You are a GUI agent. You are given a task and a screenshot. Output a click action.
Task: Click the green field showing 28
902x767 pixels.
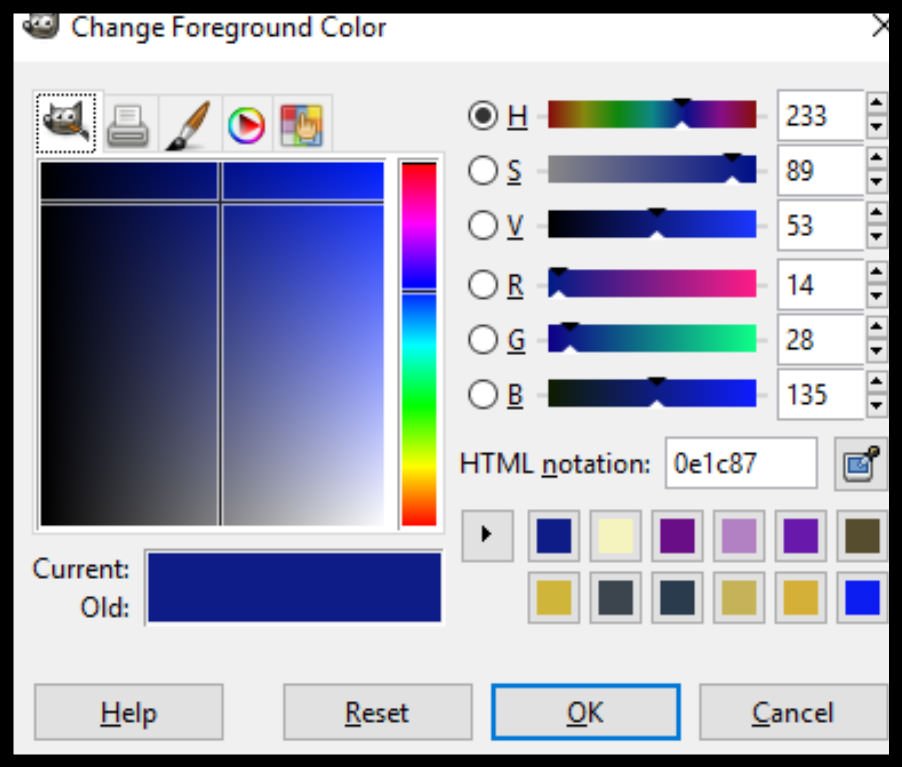821,339
